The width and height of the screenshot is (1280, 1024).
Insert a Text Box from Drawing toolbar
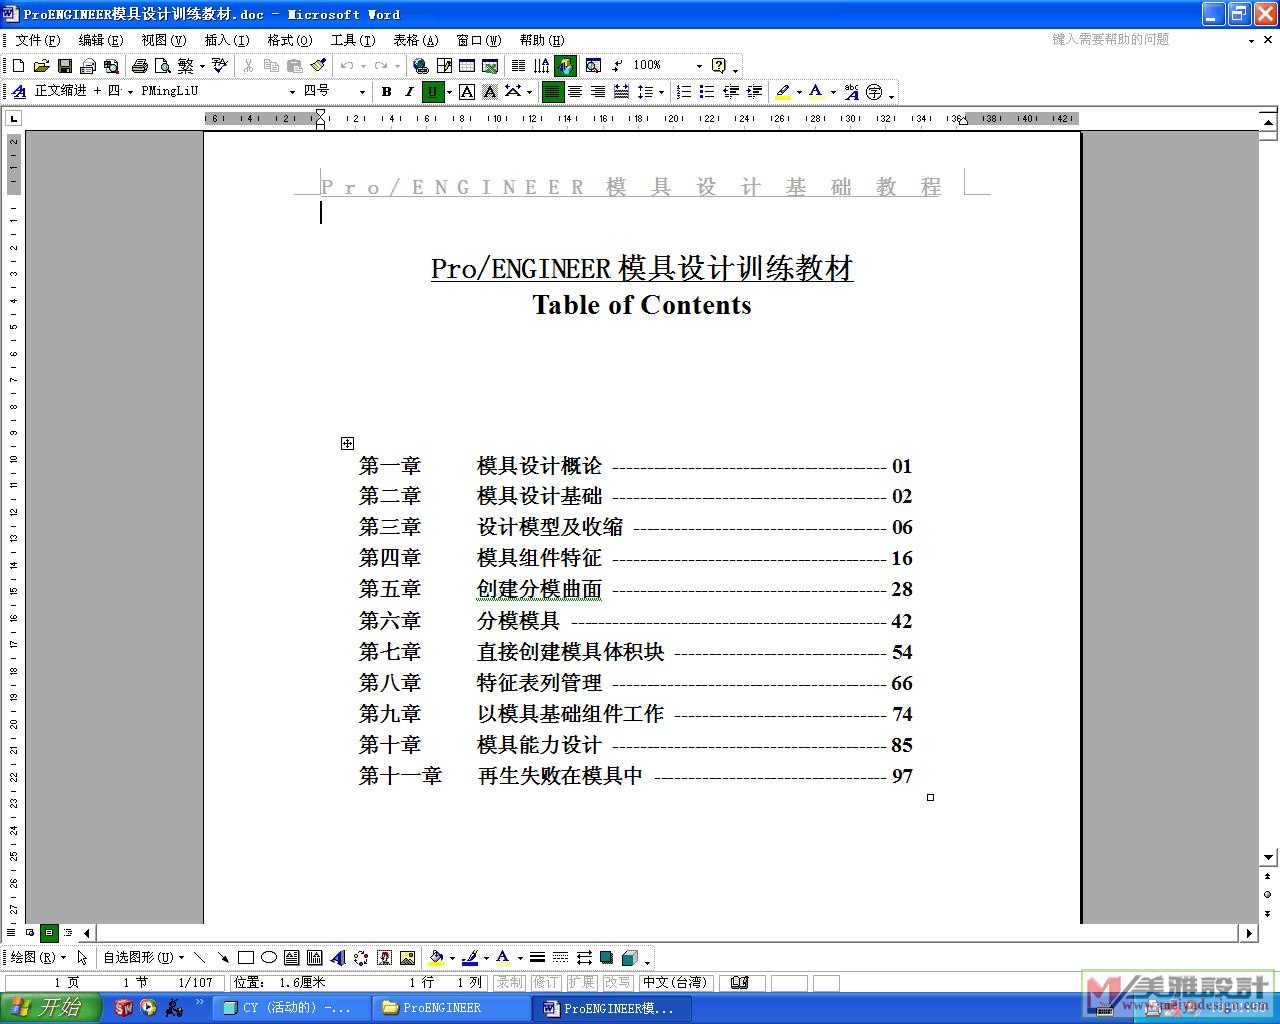click(x=292, y=957)
